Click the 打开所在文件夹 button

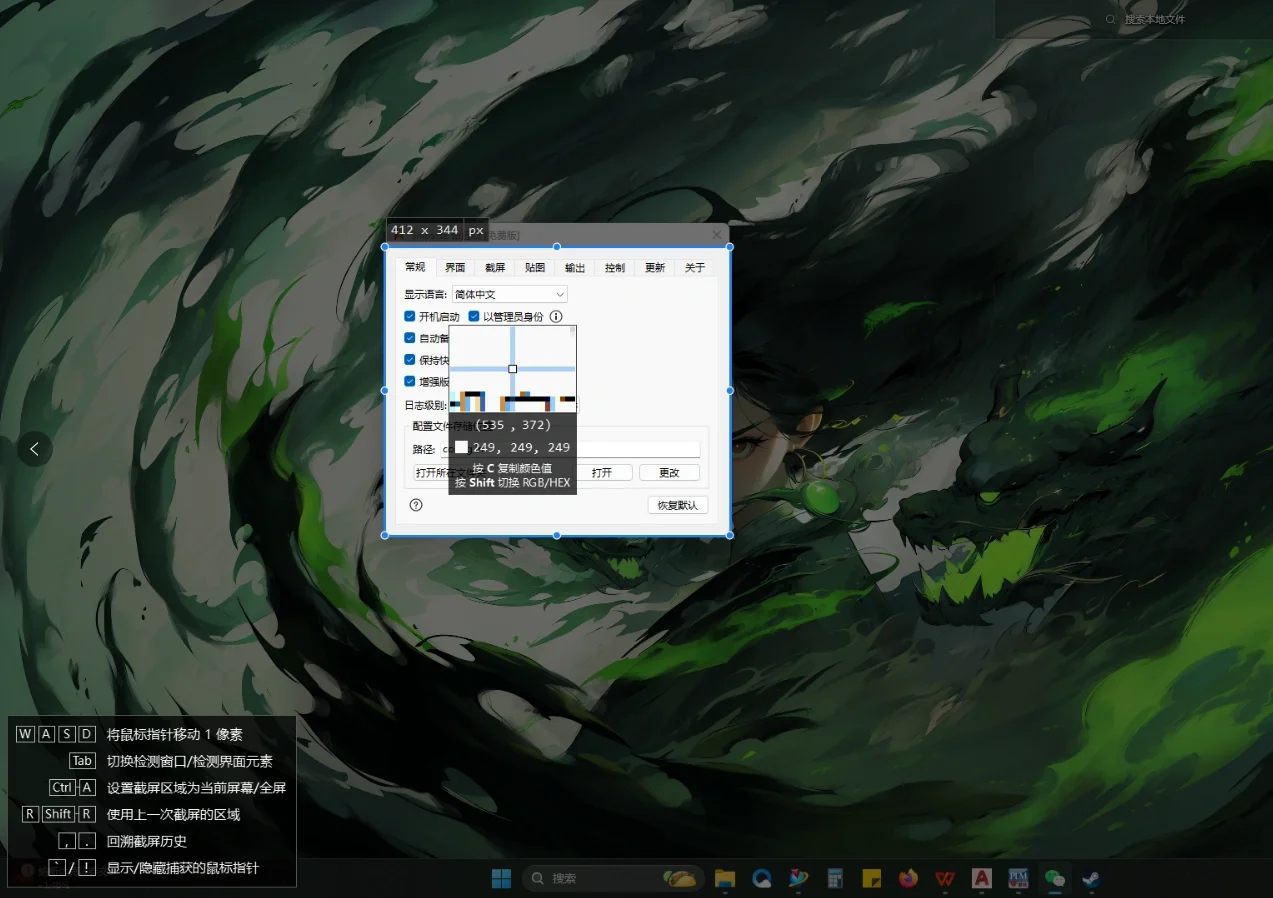point(432,473)
